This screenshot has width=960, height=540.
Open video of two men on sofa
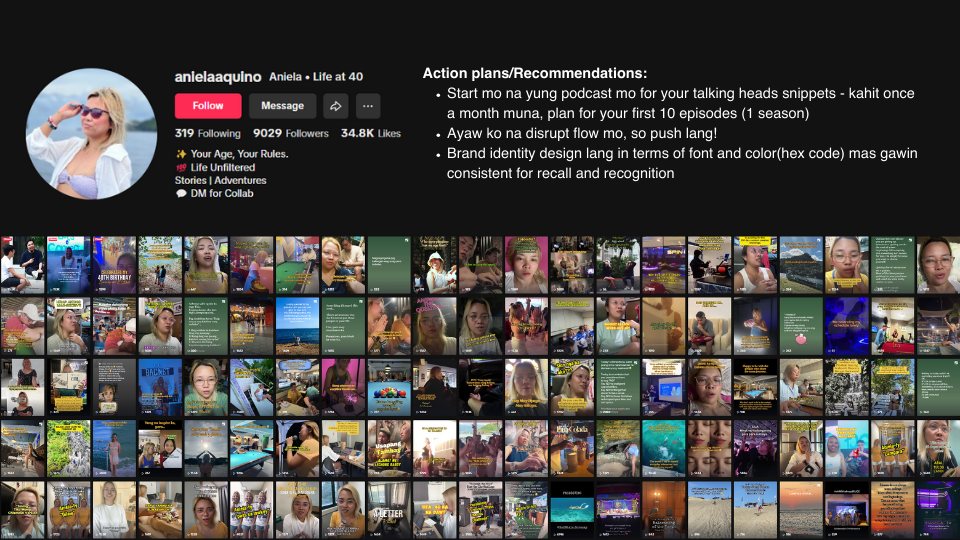(22, 265)
